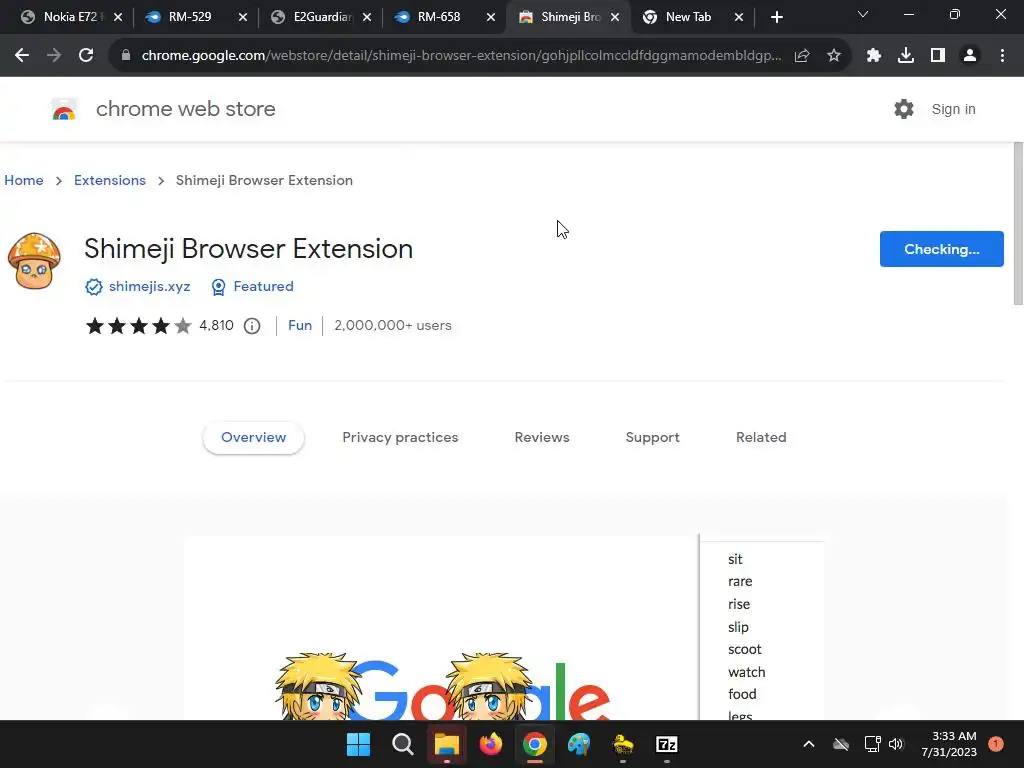Click the Extensions breadcrumb link
The image size is (1024, 768).
tap(110, 180)
